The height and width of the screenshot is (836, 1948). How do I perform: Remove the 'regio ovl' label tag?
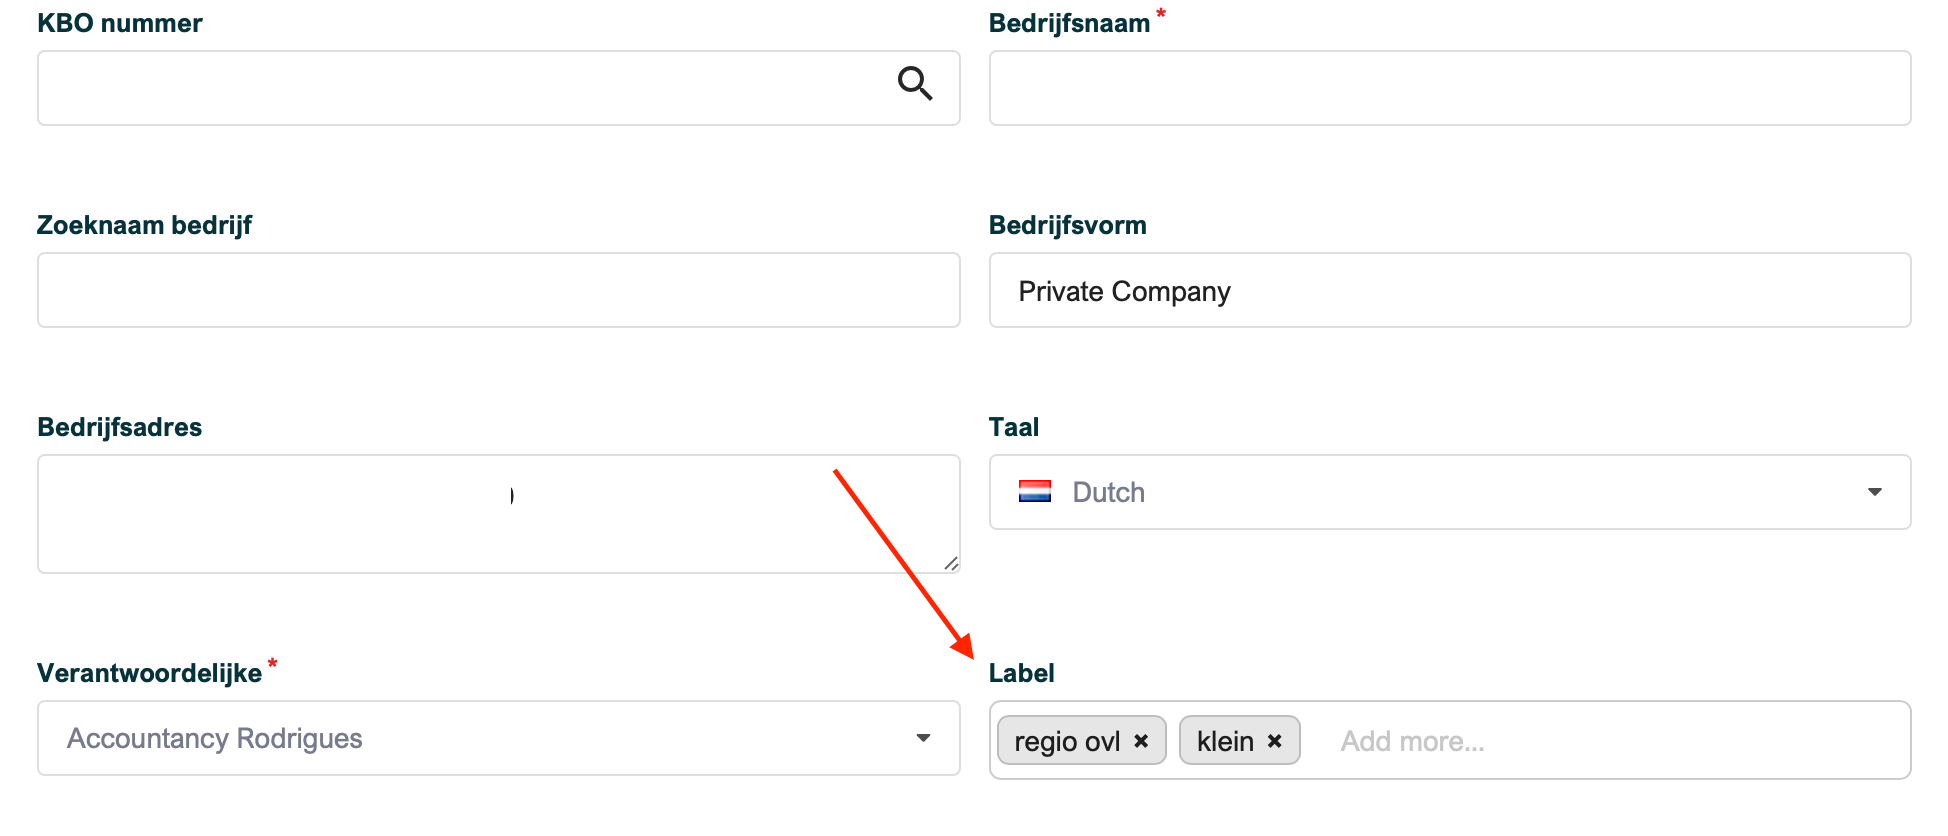(1141, 741)
